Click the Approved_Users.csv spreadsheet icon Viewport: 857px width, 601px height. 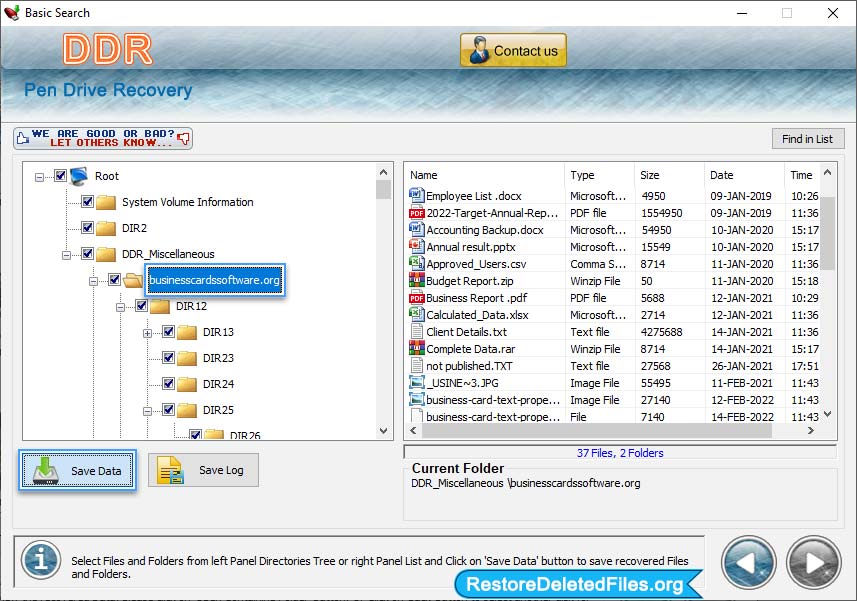point(416,263)
